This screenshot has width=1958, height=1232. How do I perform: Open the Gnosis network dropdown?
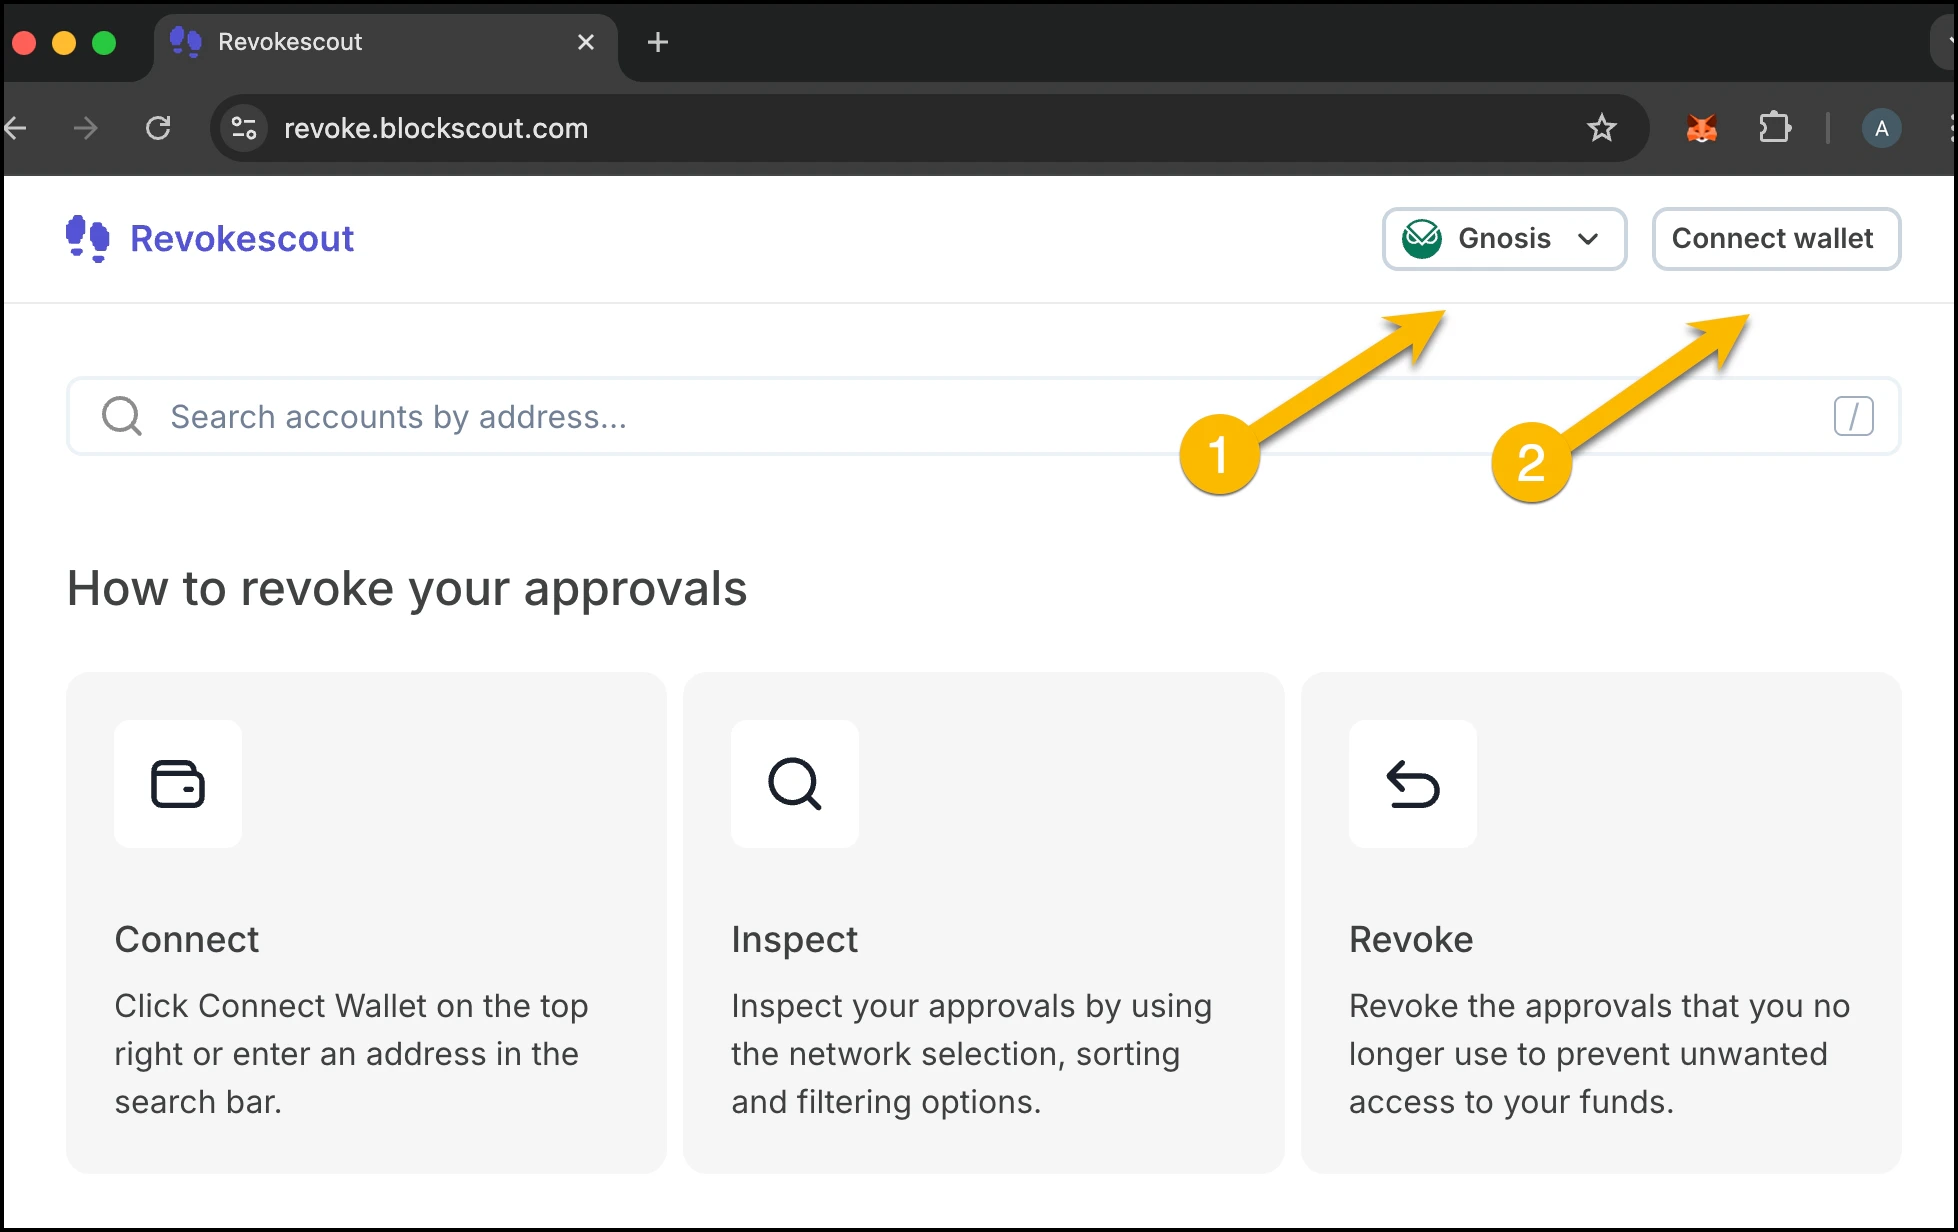coord(1503,239)
